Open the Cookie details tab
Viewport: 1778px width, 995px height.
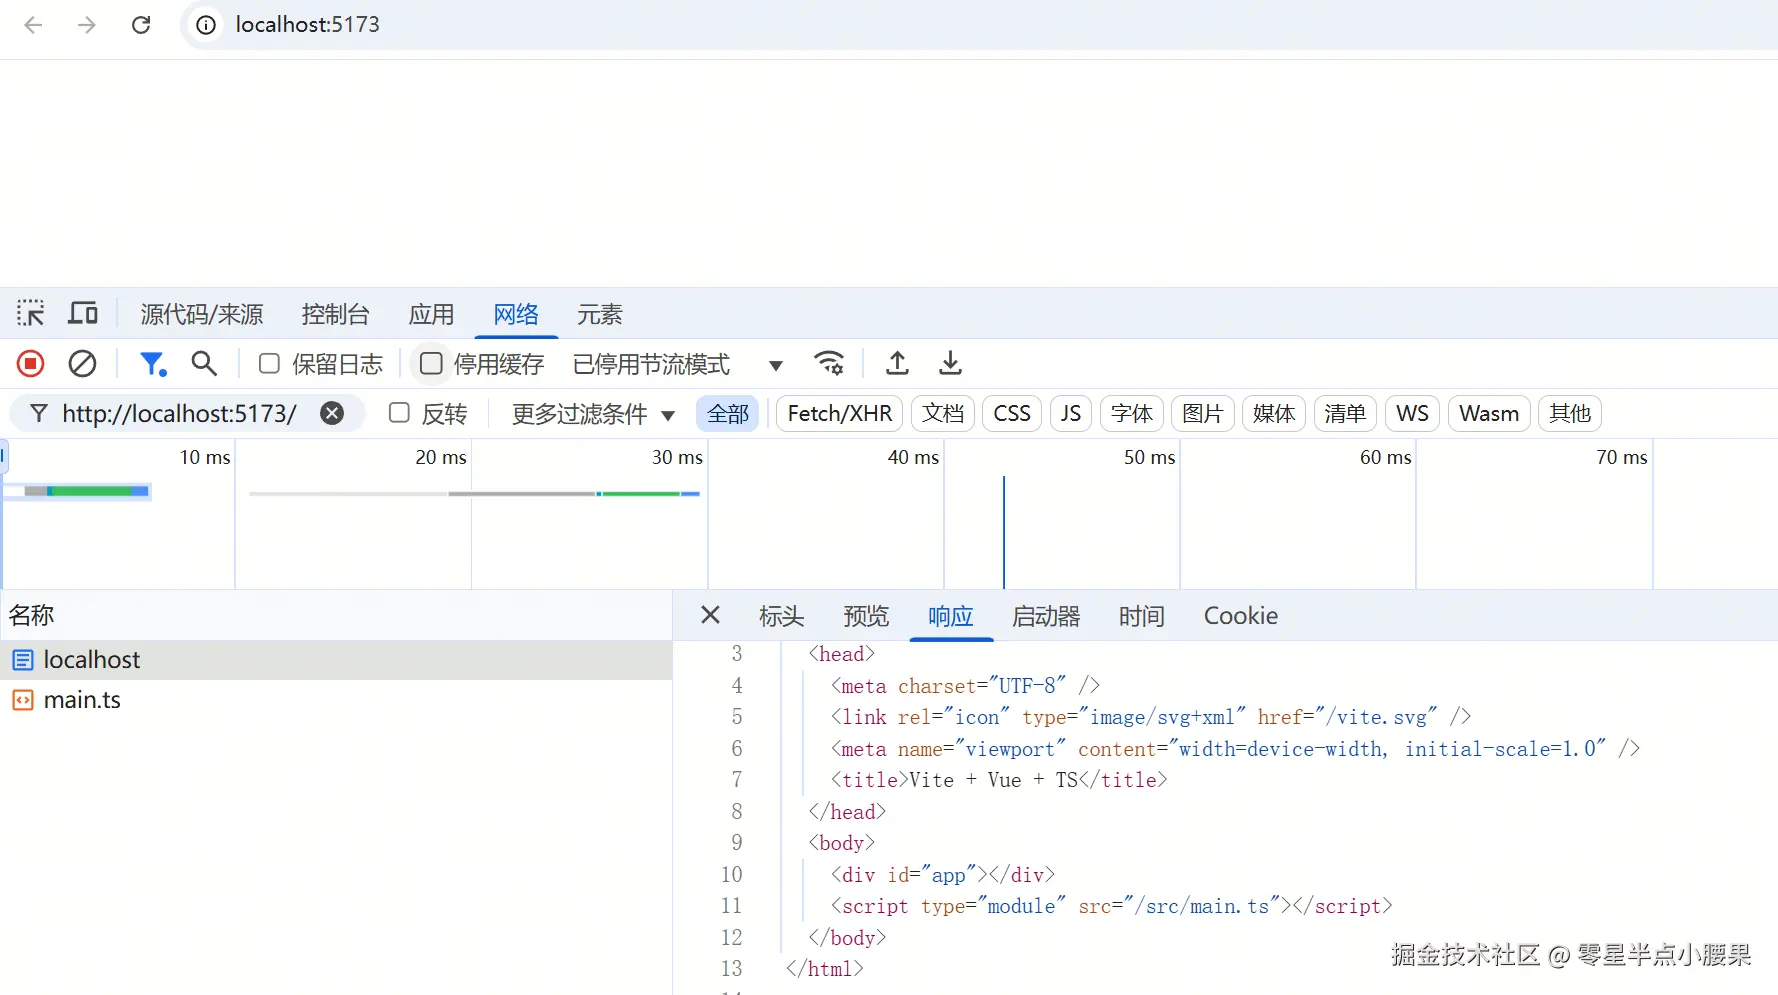tap(1241, 616)
